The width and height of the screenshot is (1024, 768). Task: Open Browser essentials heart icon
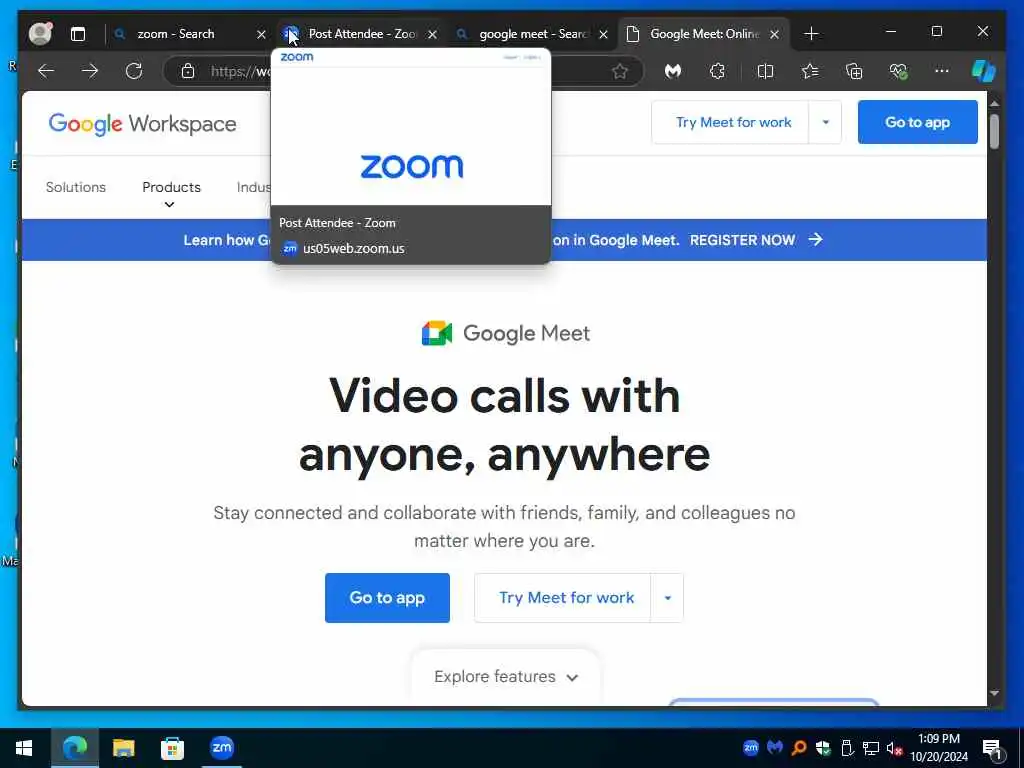coord(899,71)
